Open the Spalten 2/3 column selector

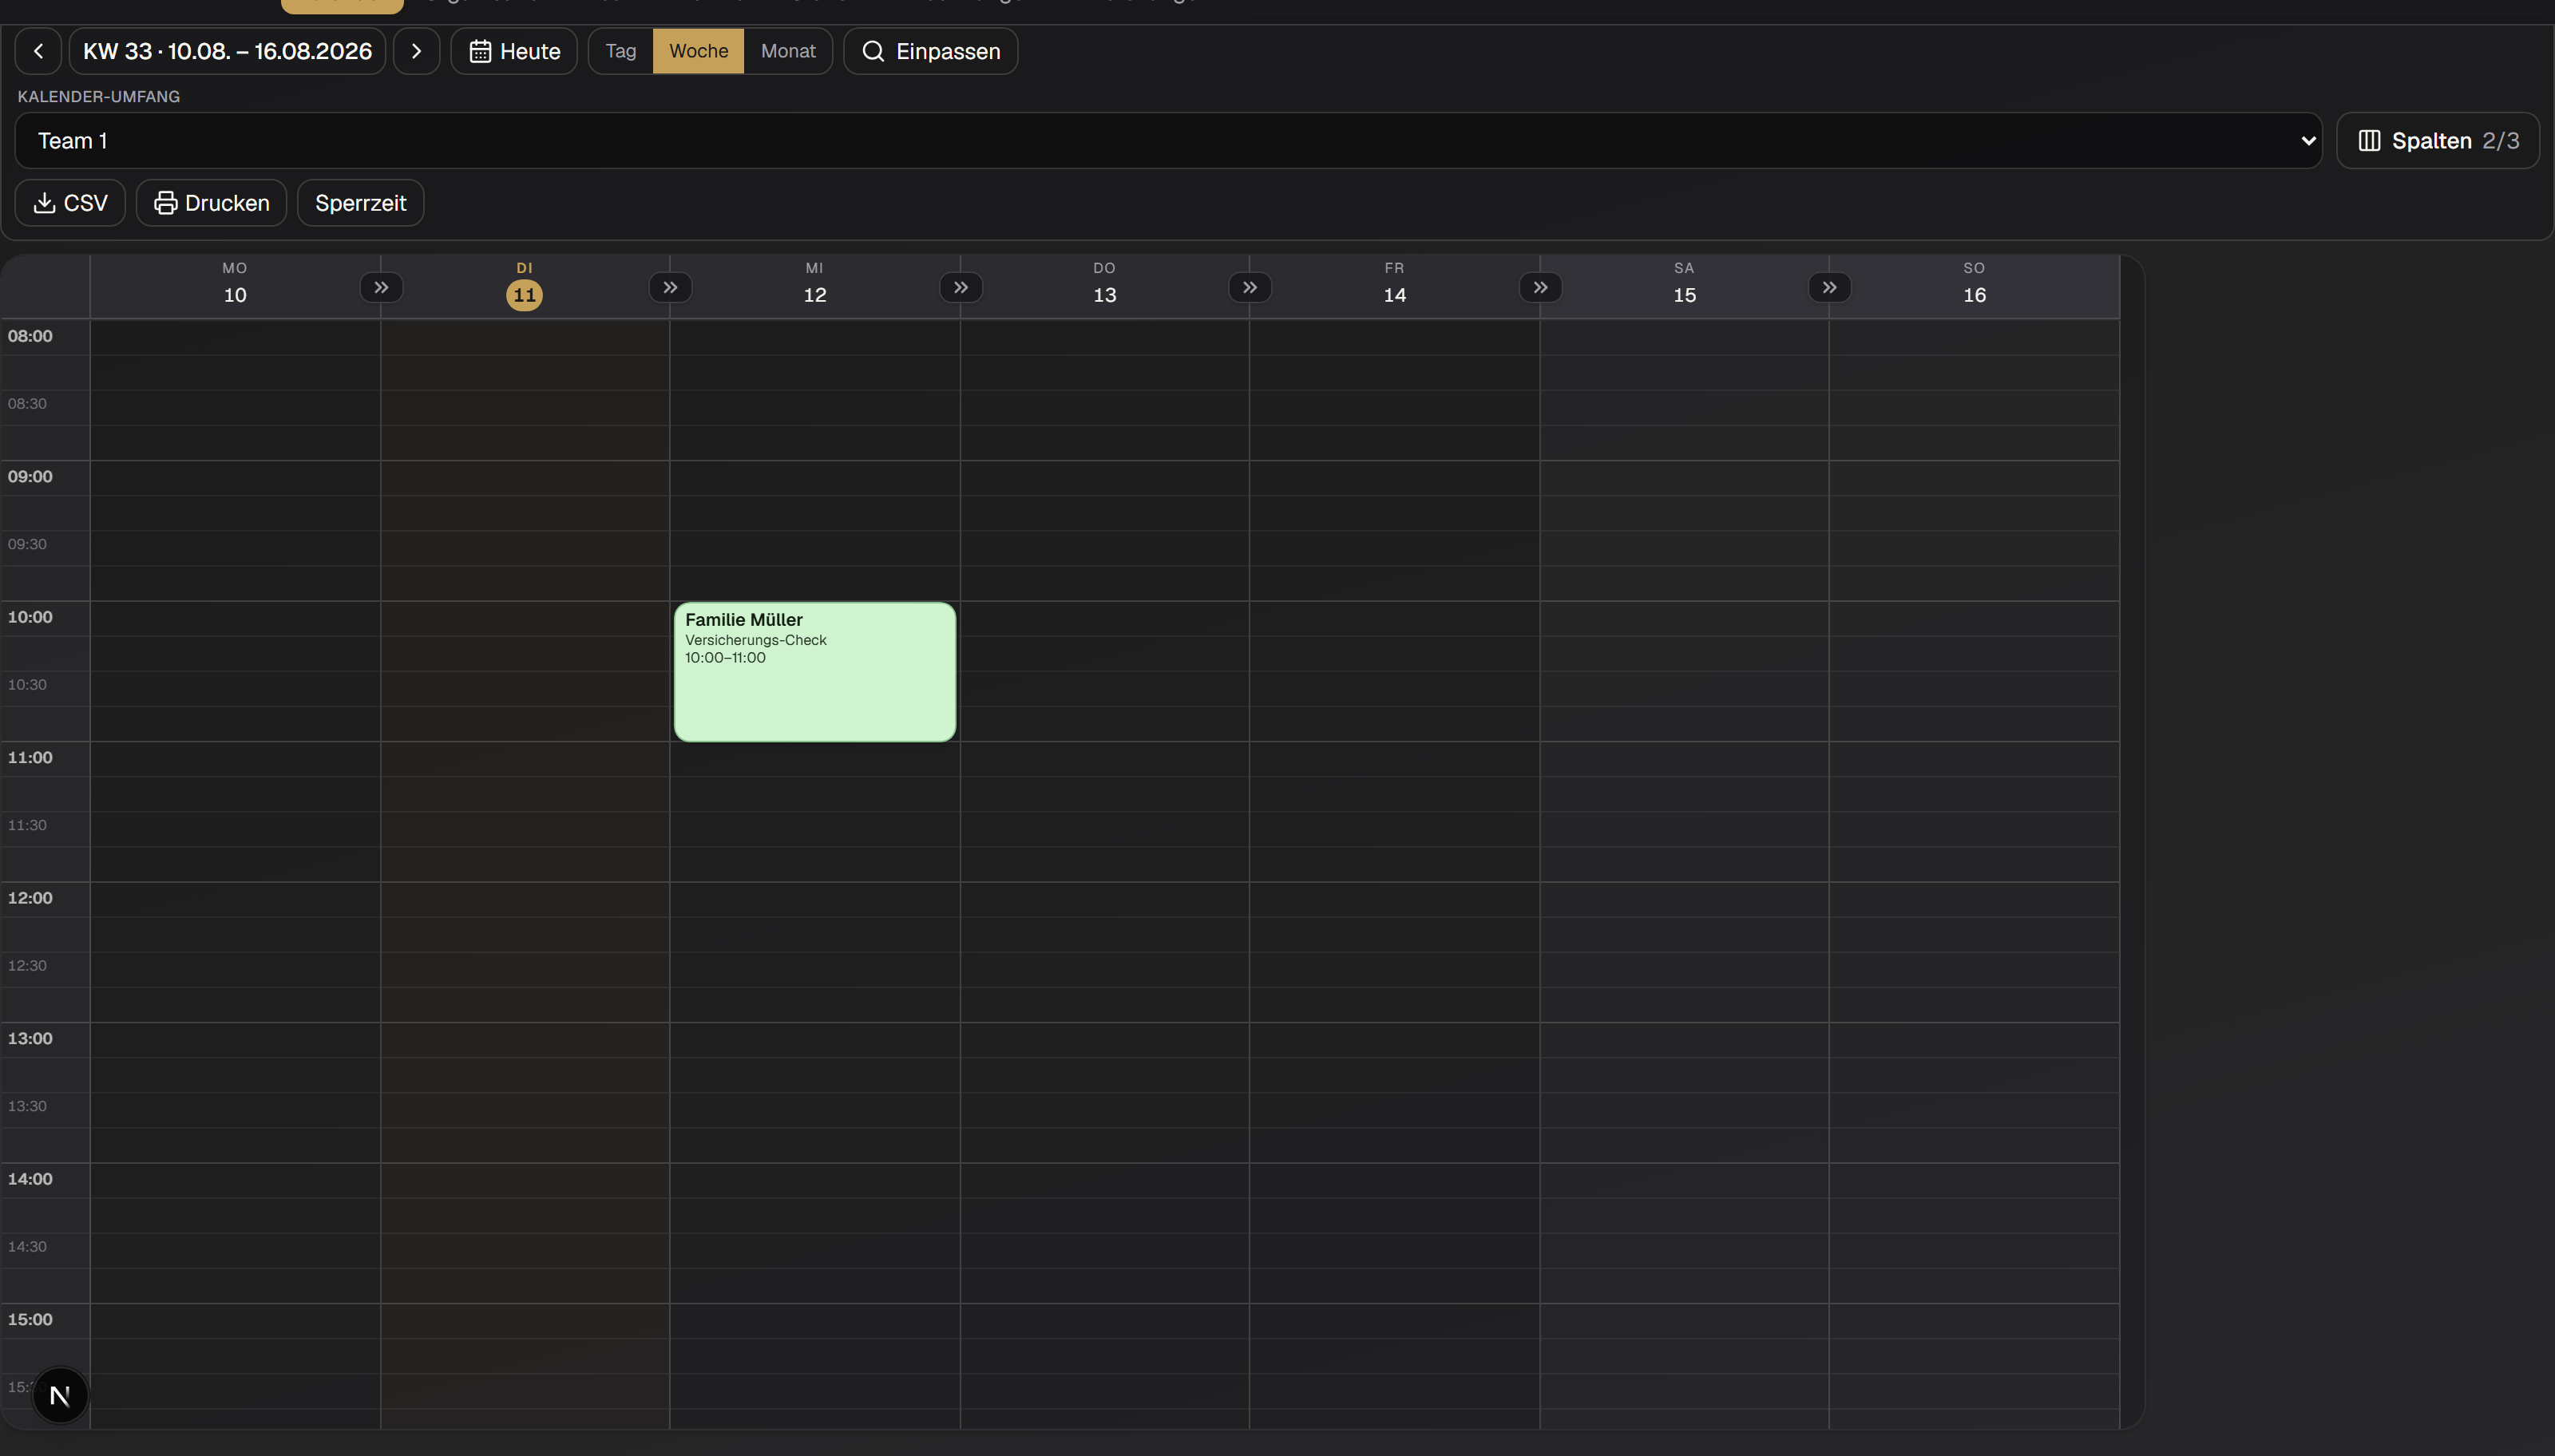click(2438, 141)
